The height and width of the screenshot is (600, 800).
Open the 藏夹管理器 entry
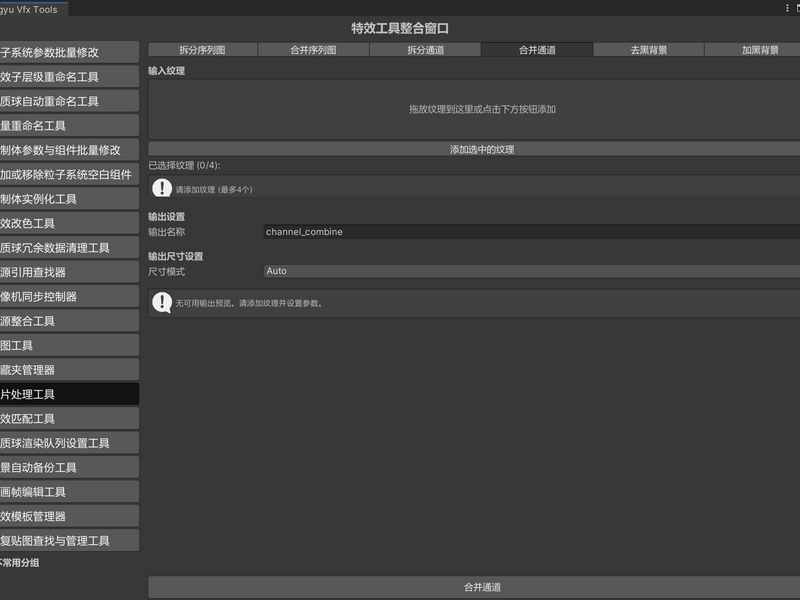pos(69,369)
